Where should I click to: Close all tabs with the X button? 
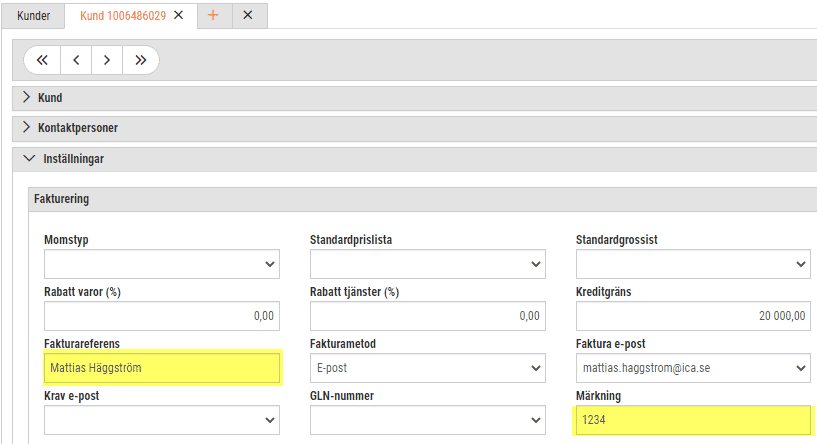tap(248, 16)
